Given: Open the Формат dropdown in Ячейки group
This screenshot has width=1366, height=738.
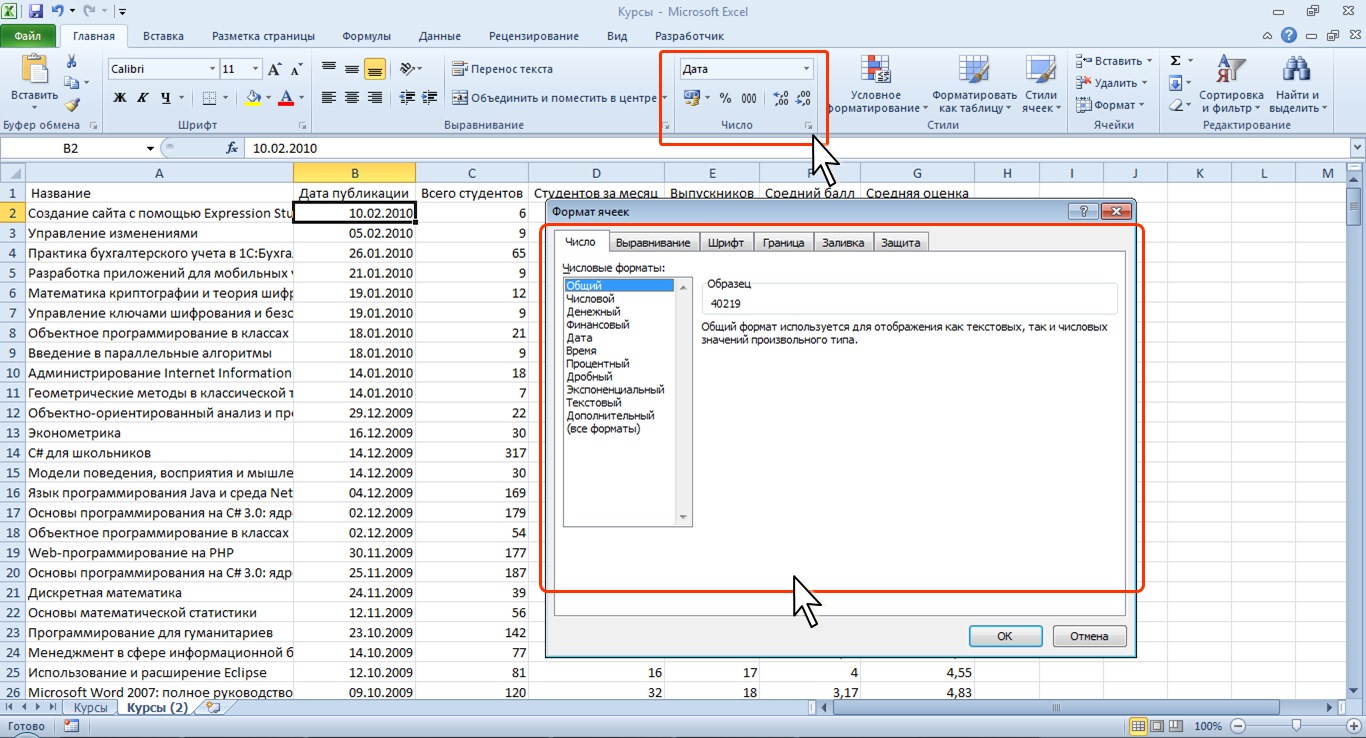Looking at the screenshot, I should point(1111,105).
